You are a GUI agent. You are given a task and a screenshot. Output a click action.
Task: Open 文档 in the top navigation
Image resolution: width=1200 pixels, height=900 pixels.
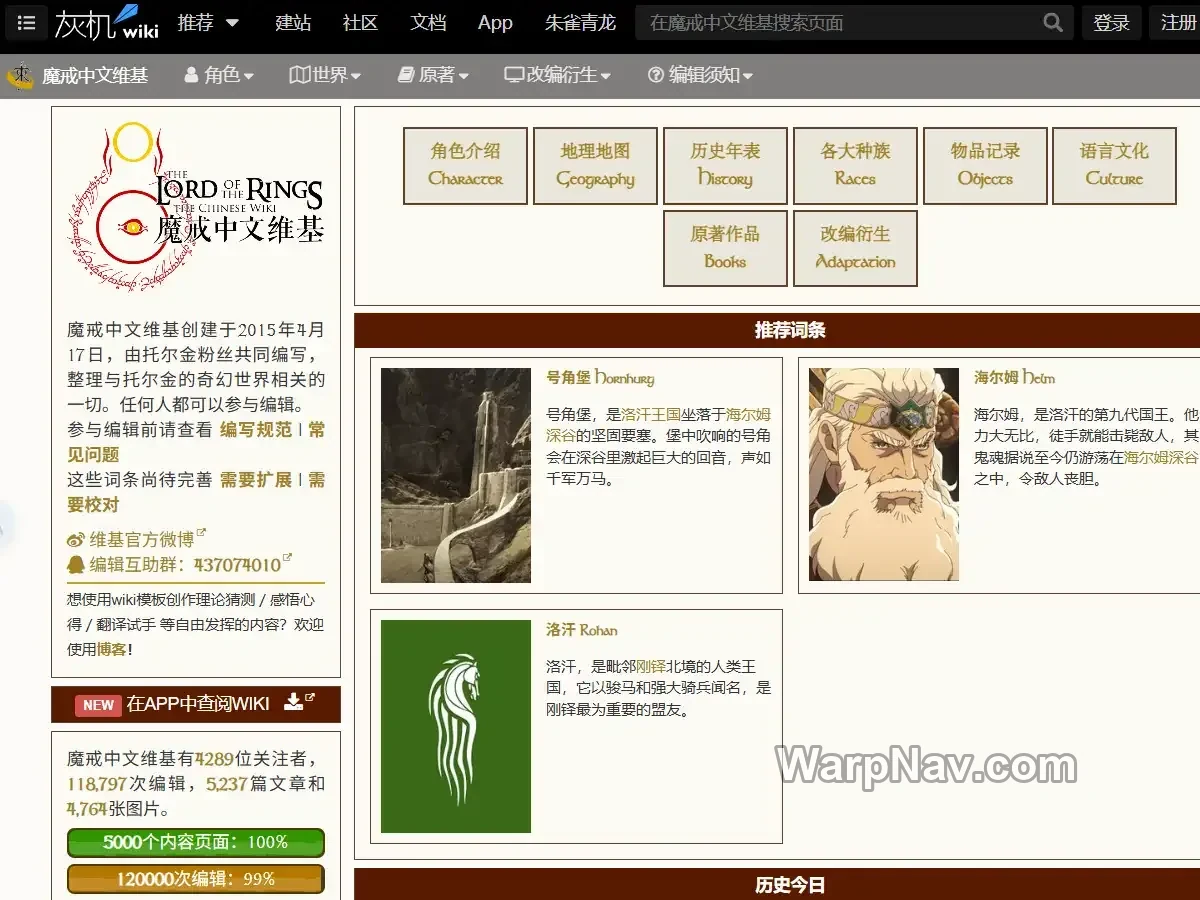pos(428,22)
